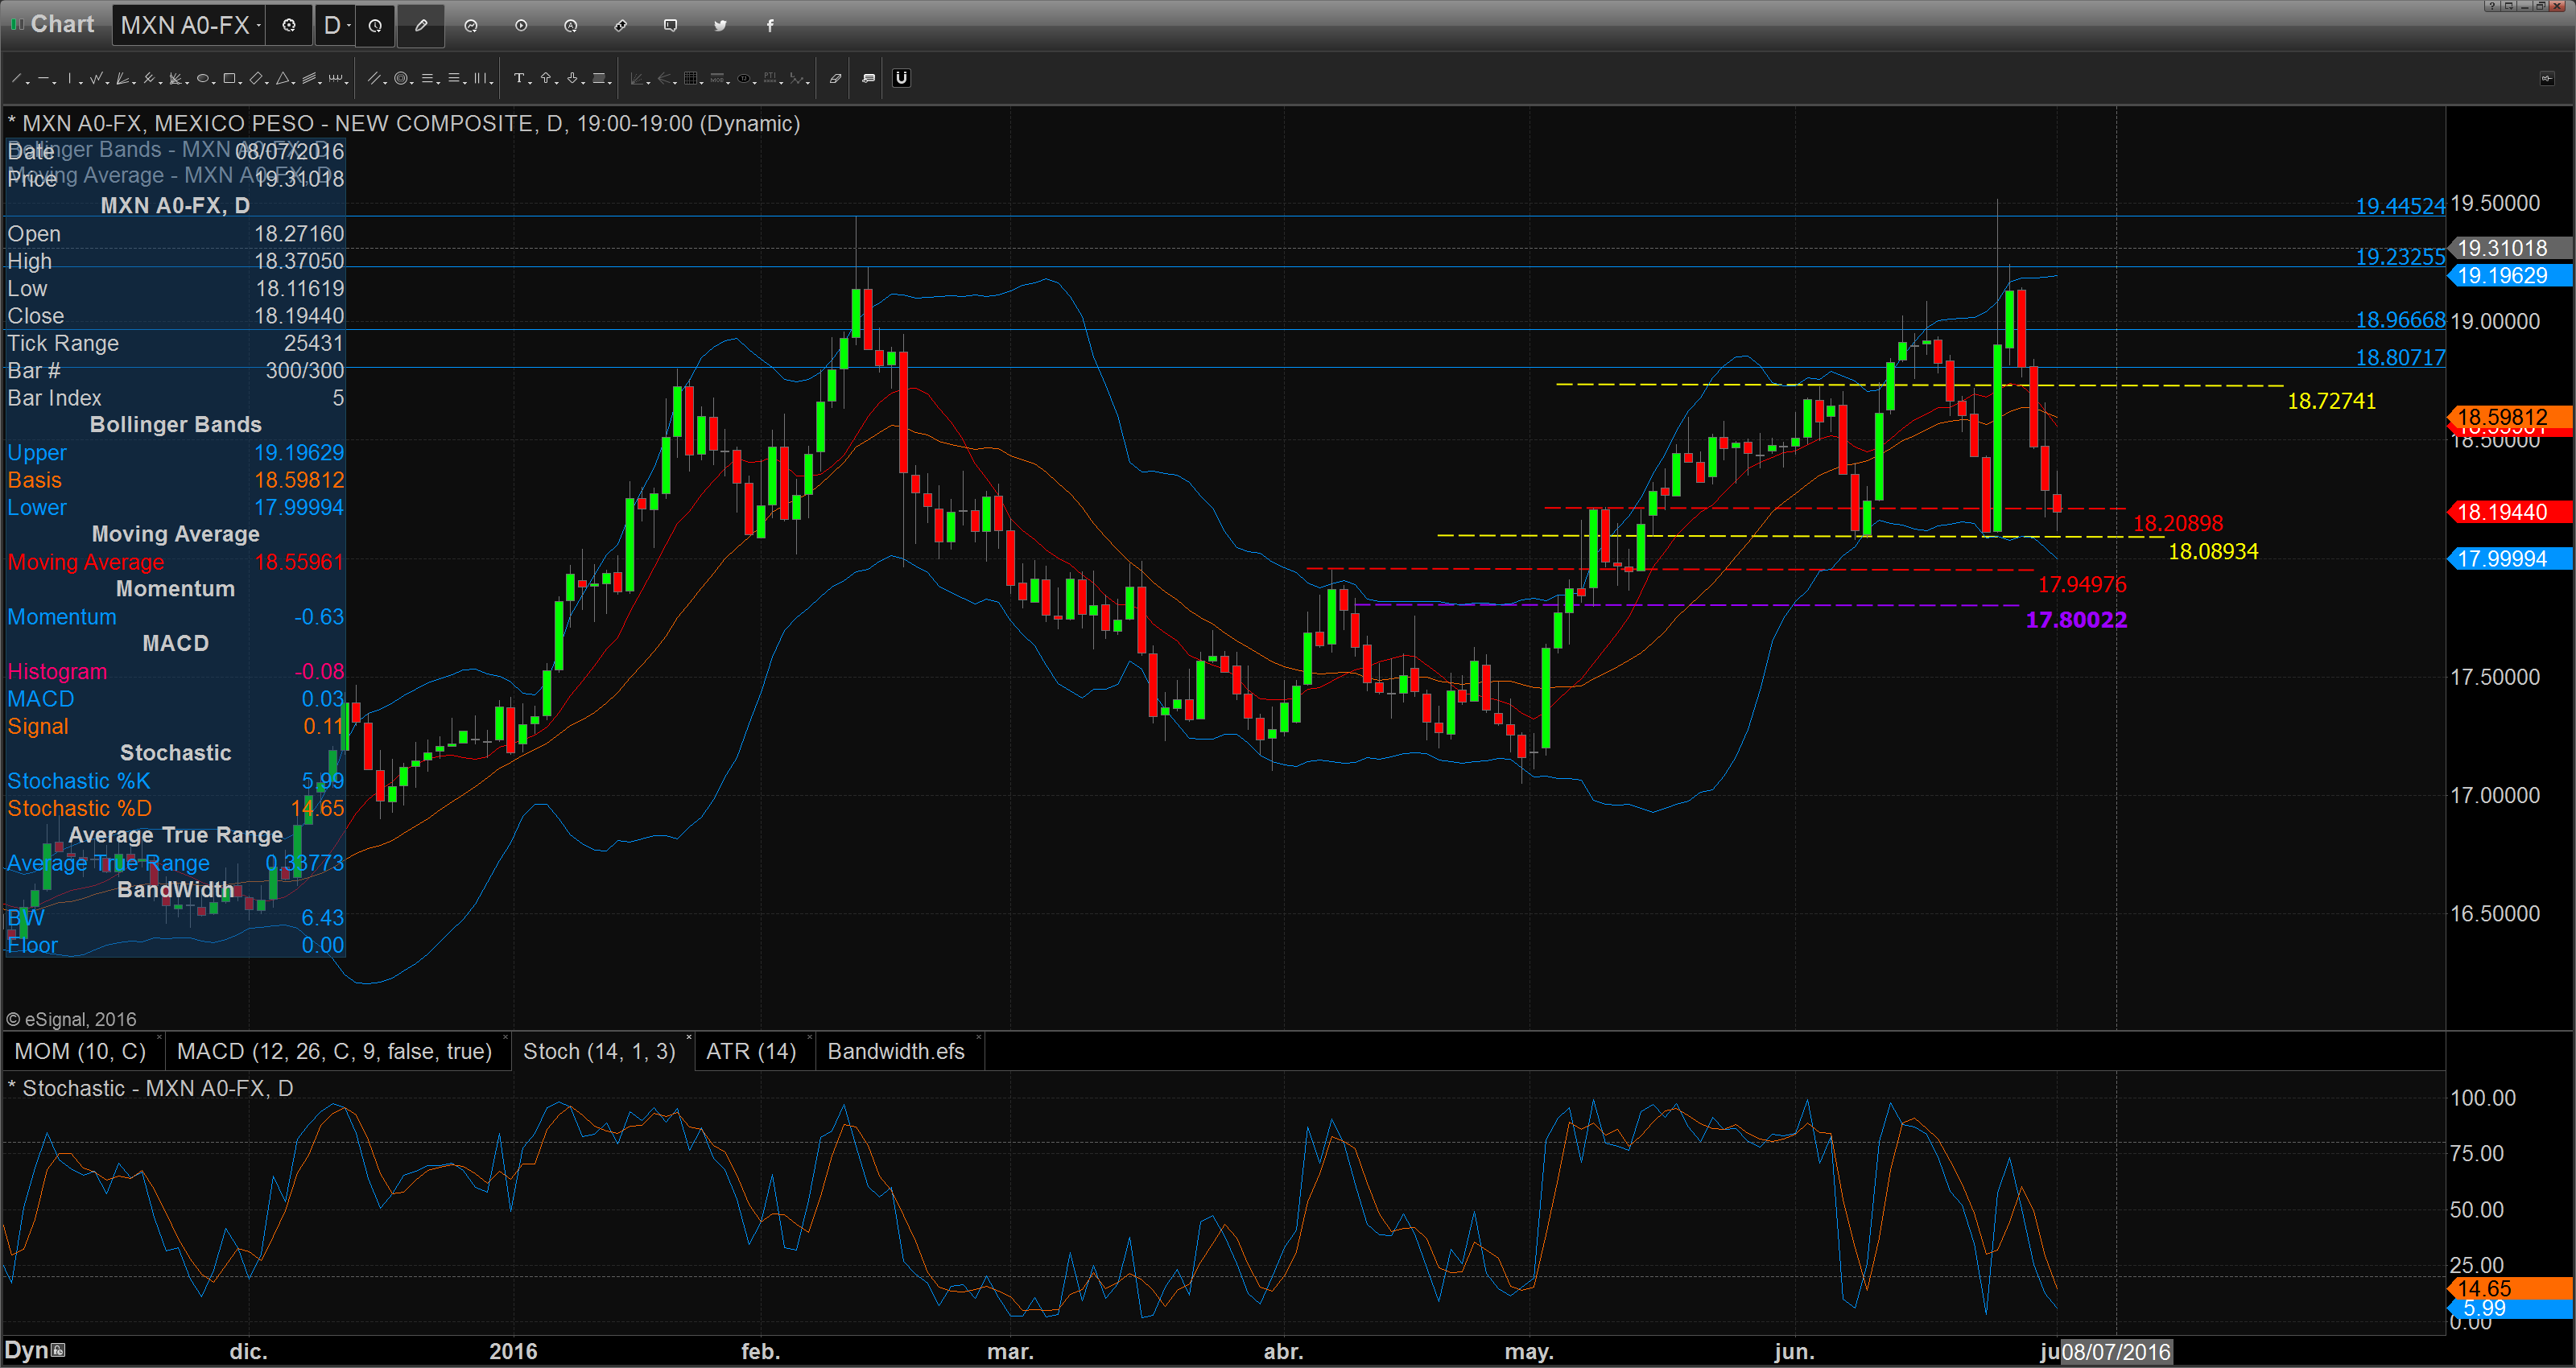Toggle the magnet snap mode button

coord(902,78)
